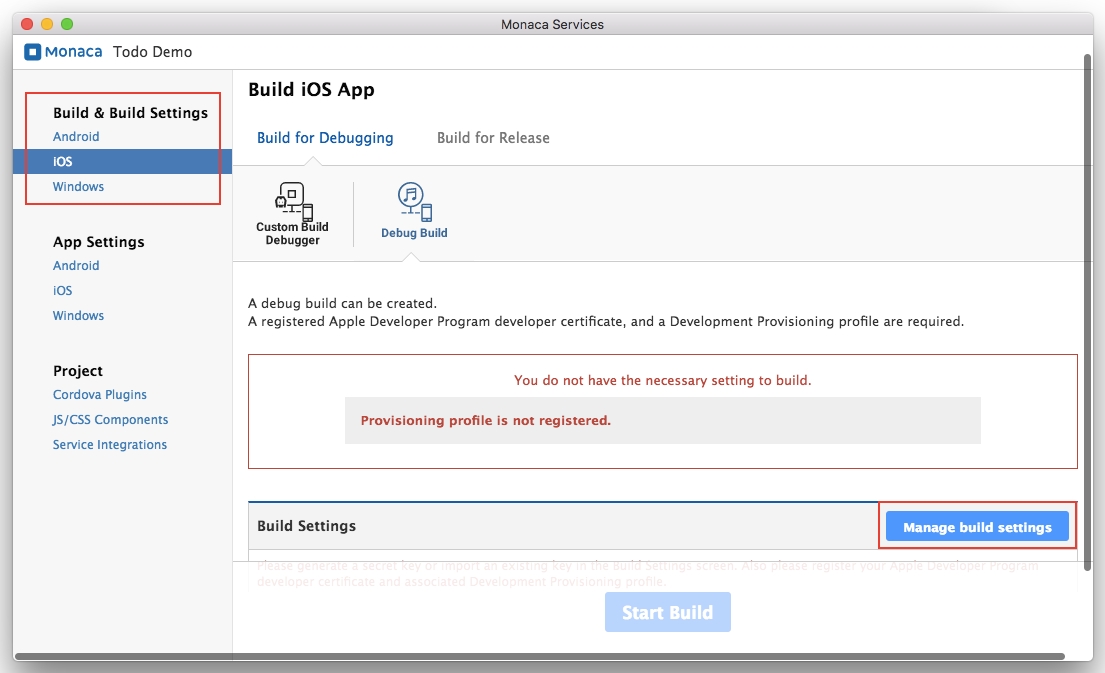1105x673 pixels.
Task: Select iOS under Build & Build Settings
Action: point(123,161)
